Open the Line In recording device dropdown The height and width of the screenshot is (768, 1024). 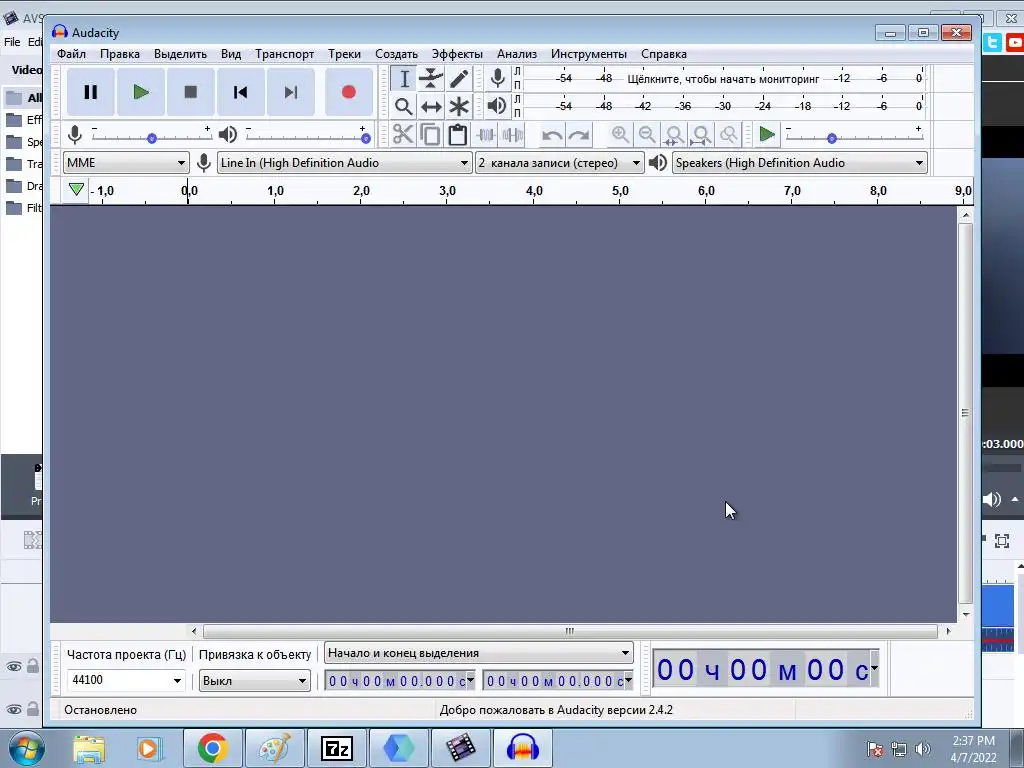coord(344,163)
